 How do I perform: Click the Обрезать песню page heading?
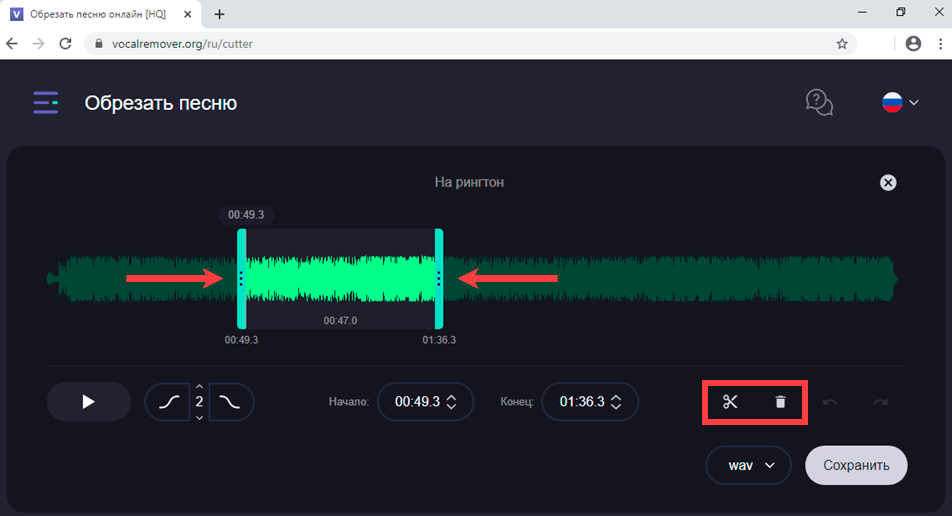pos(160,103)
